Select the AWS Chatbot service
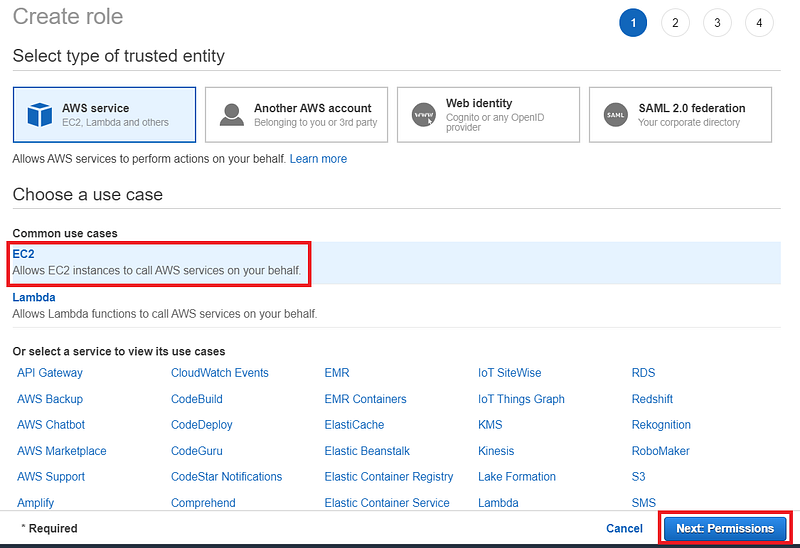The height and width of the screenshot is (548, 800). (51, 425)
